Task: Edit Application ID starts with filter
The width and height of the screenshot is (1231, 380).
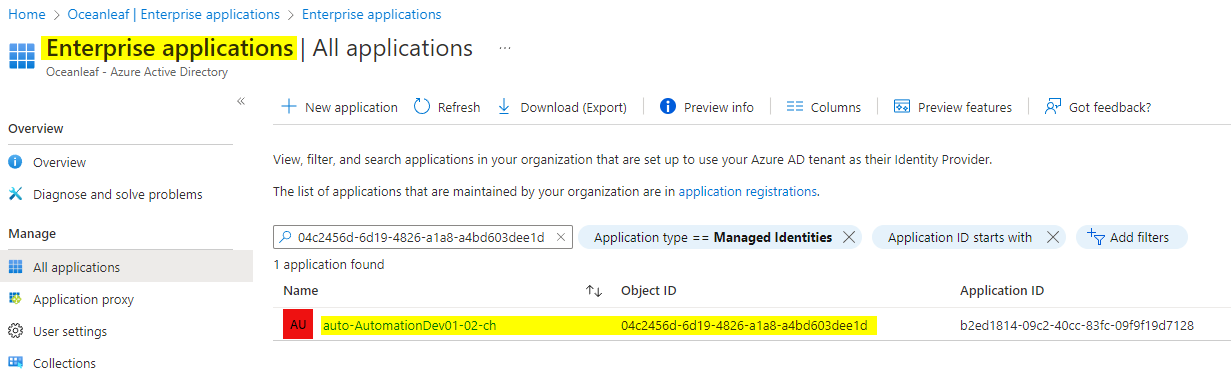Action: 960,237
